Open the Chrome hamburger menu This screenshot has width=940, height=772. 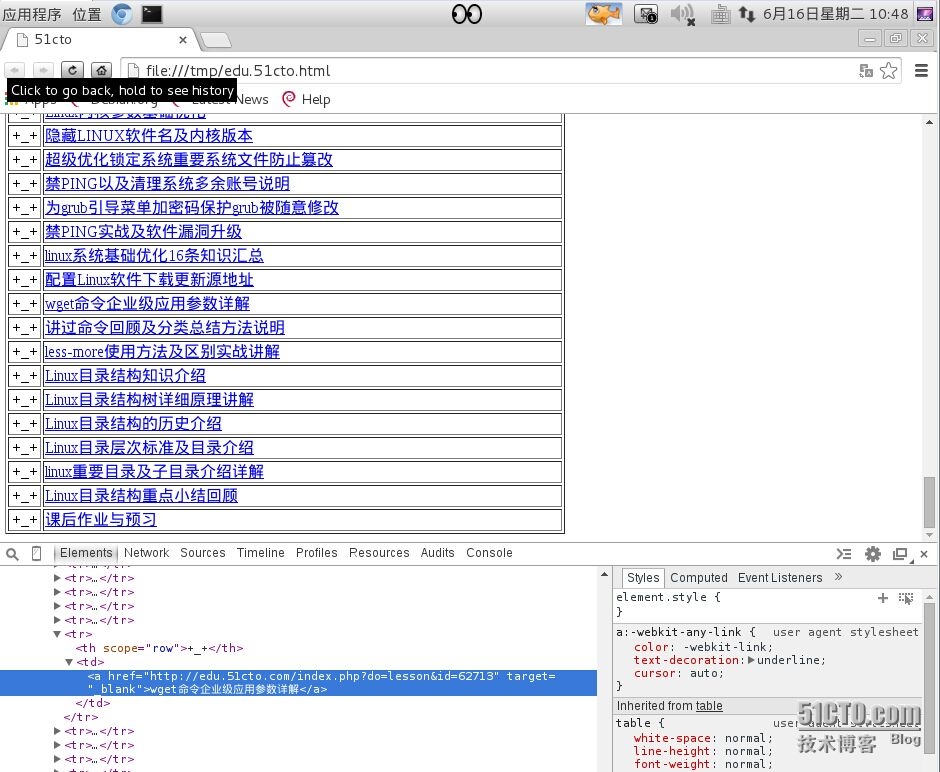[x=921, y=71]
